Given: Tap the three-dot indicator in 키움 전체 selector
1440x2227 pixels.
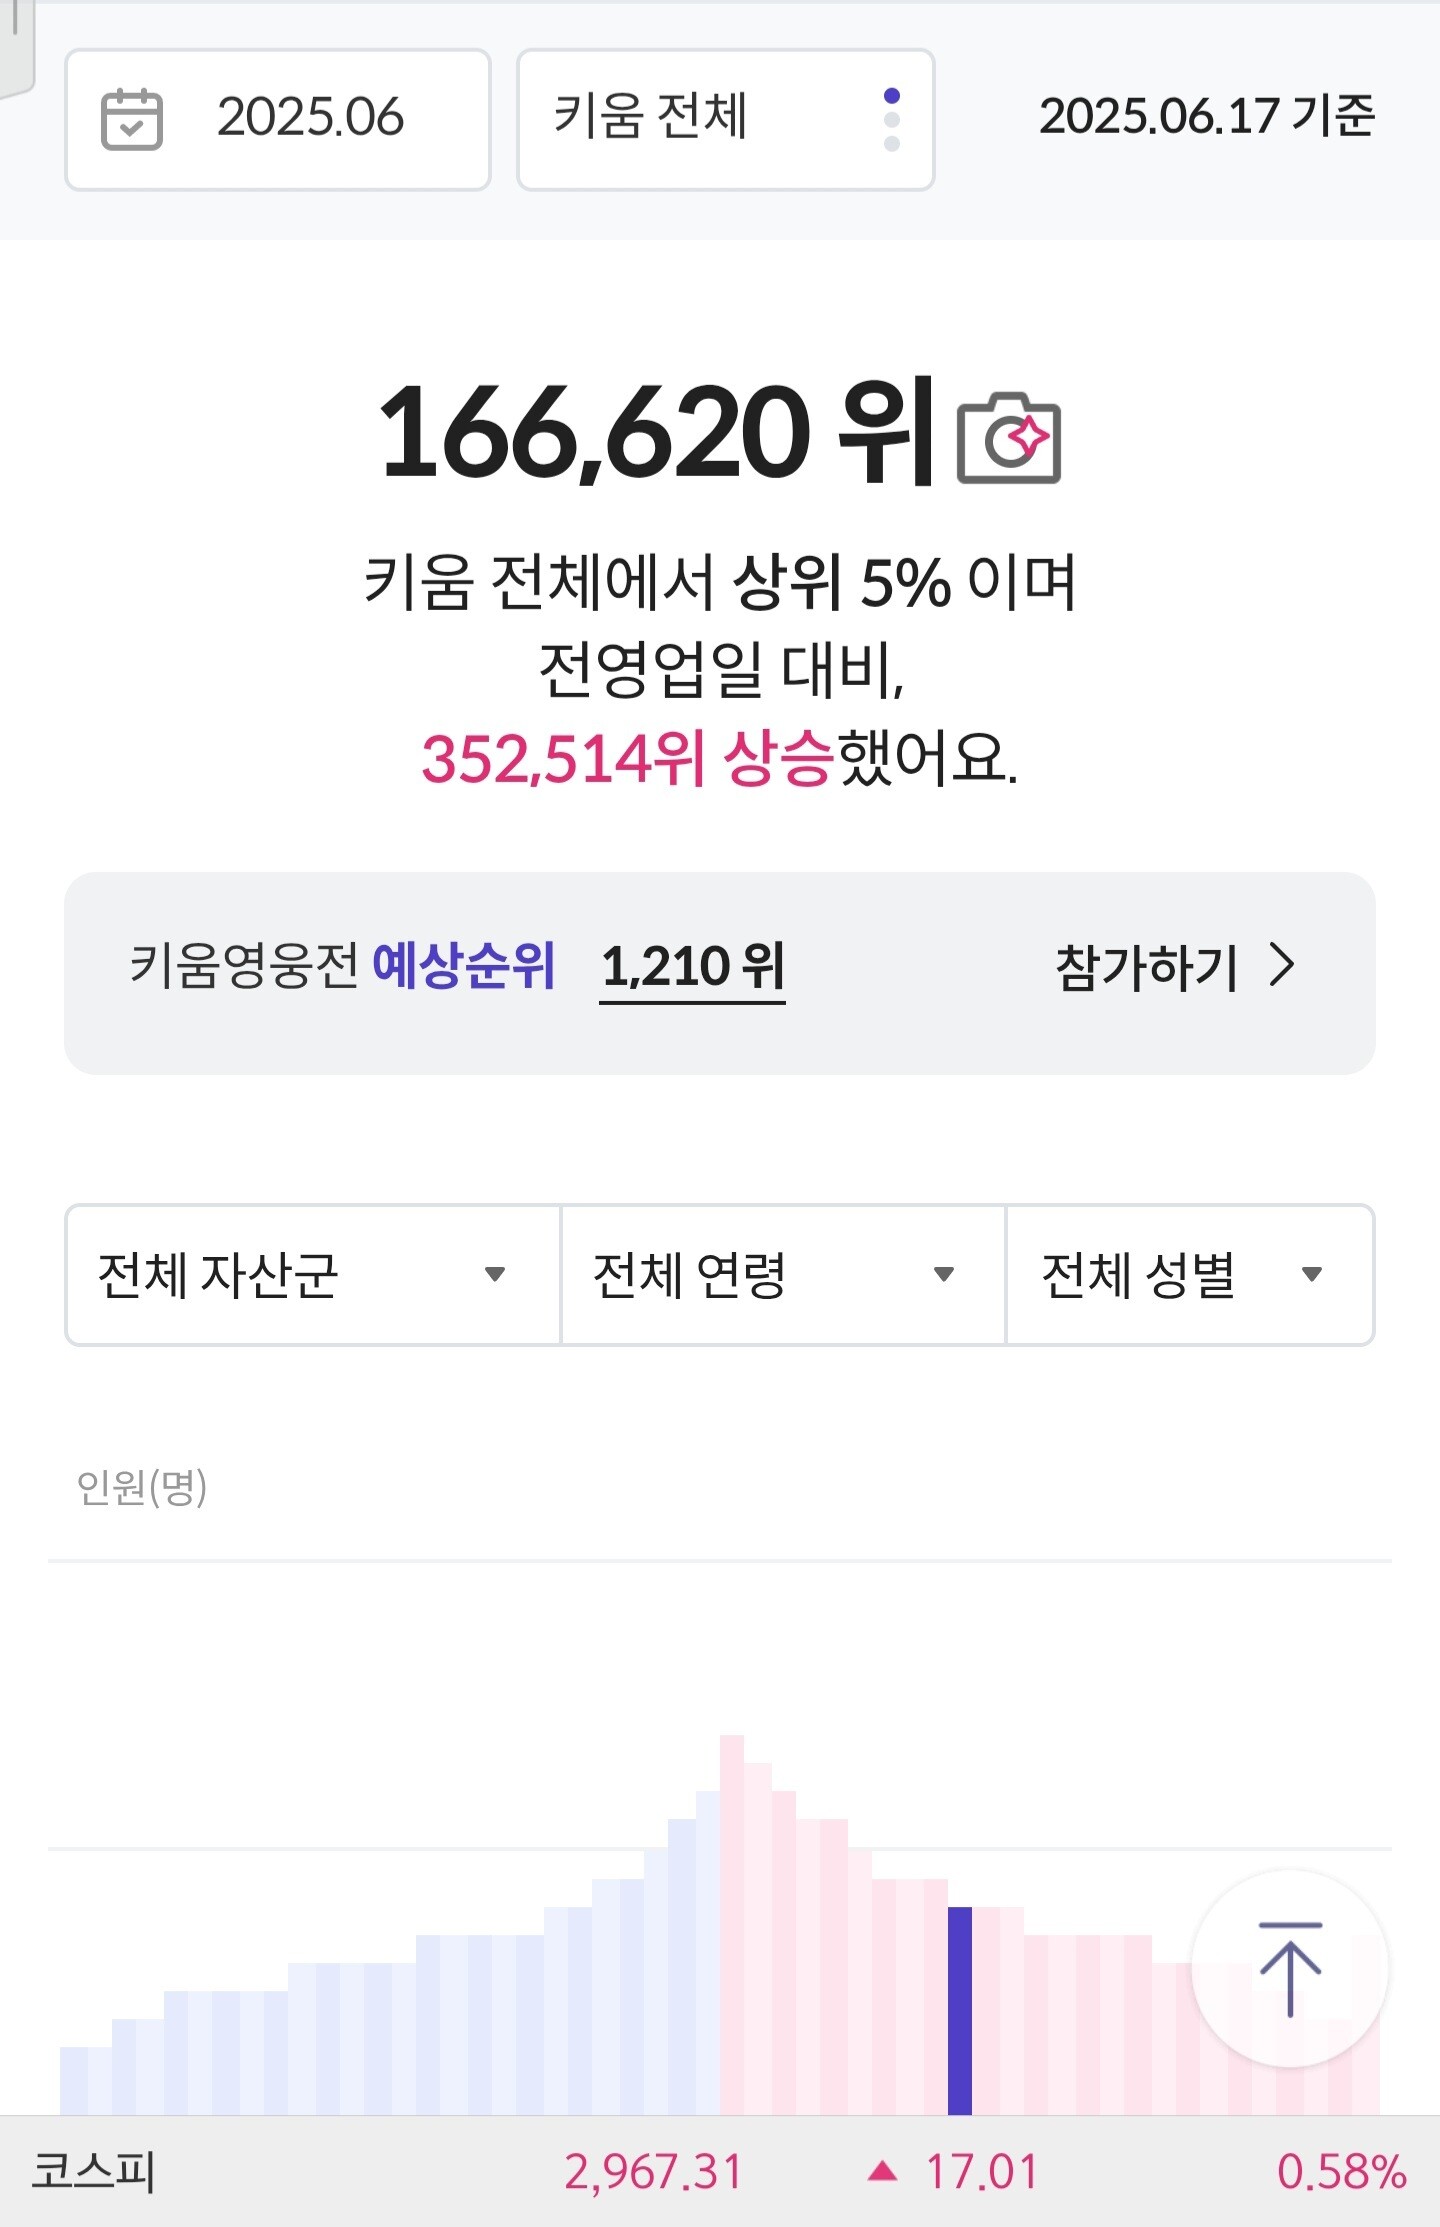Looking at the screenshot, I should click(x=892, y=120).
